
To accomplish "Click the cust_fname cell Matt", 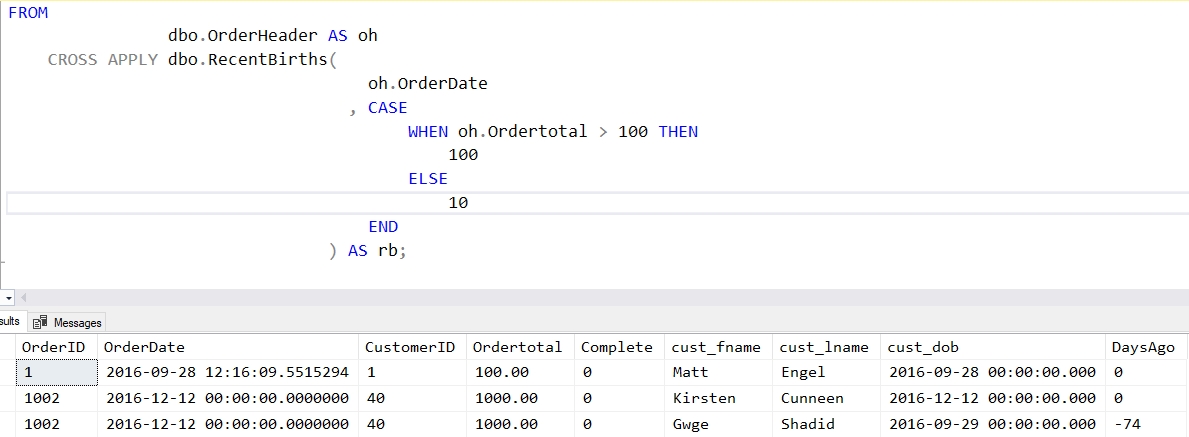I will tap(718, 373).
